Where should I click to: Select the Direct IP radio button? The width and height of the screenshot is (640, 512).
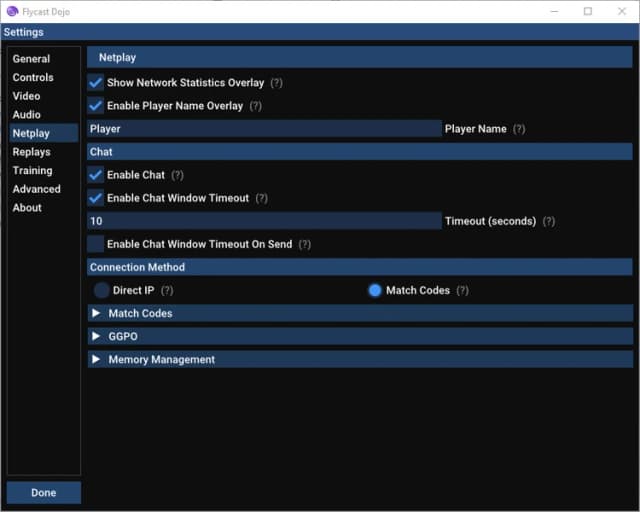point(101,291)
